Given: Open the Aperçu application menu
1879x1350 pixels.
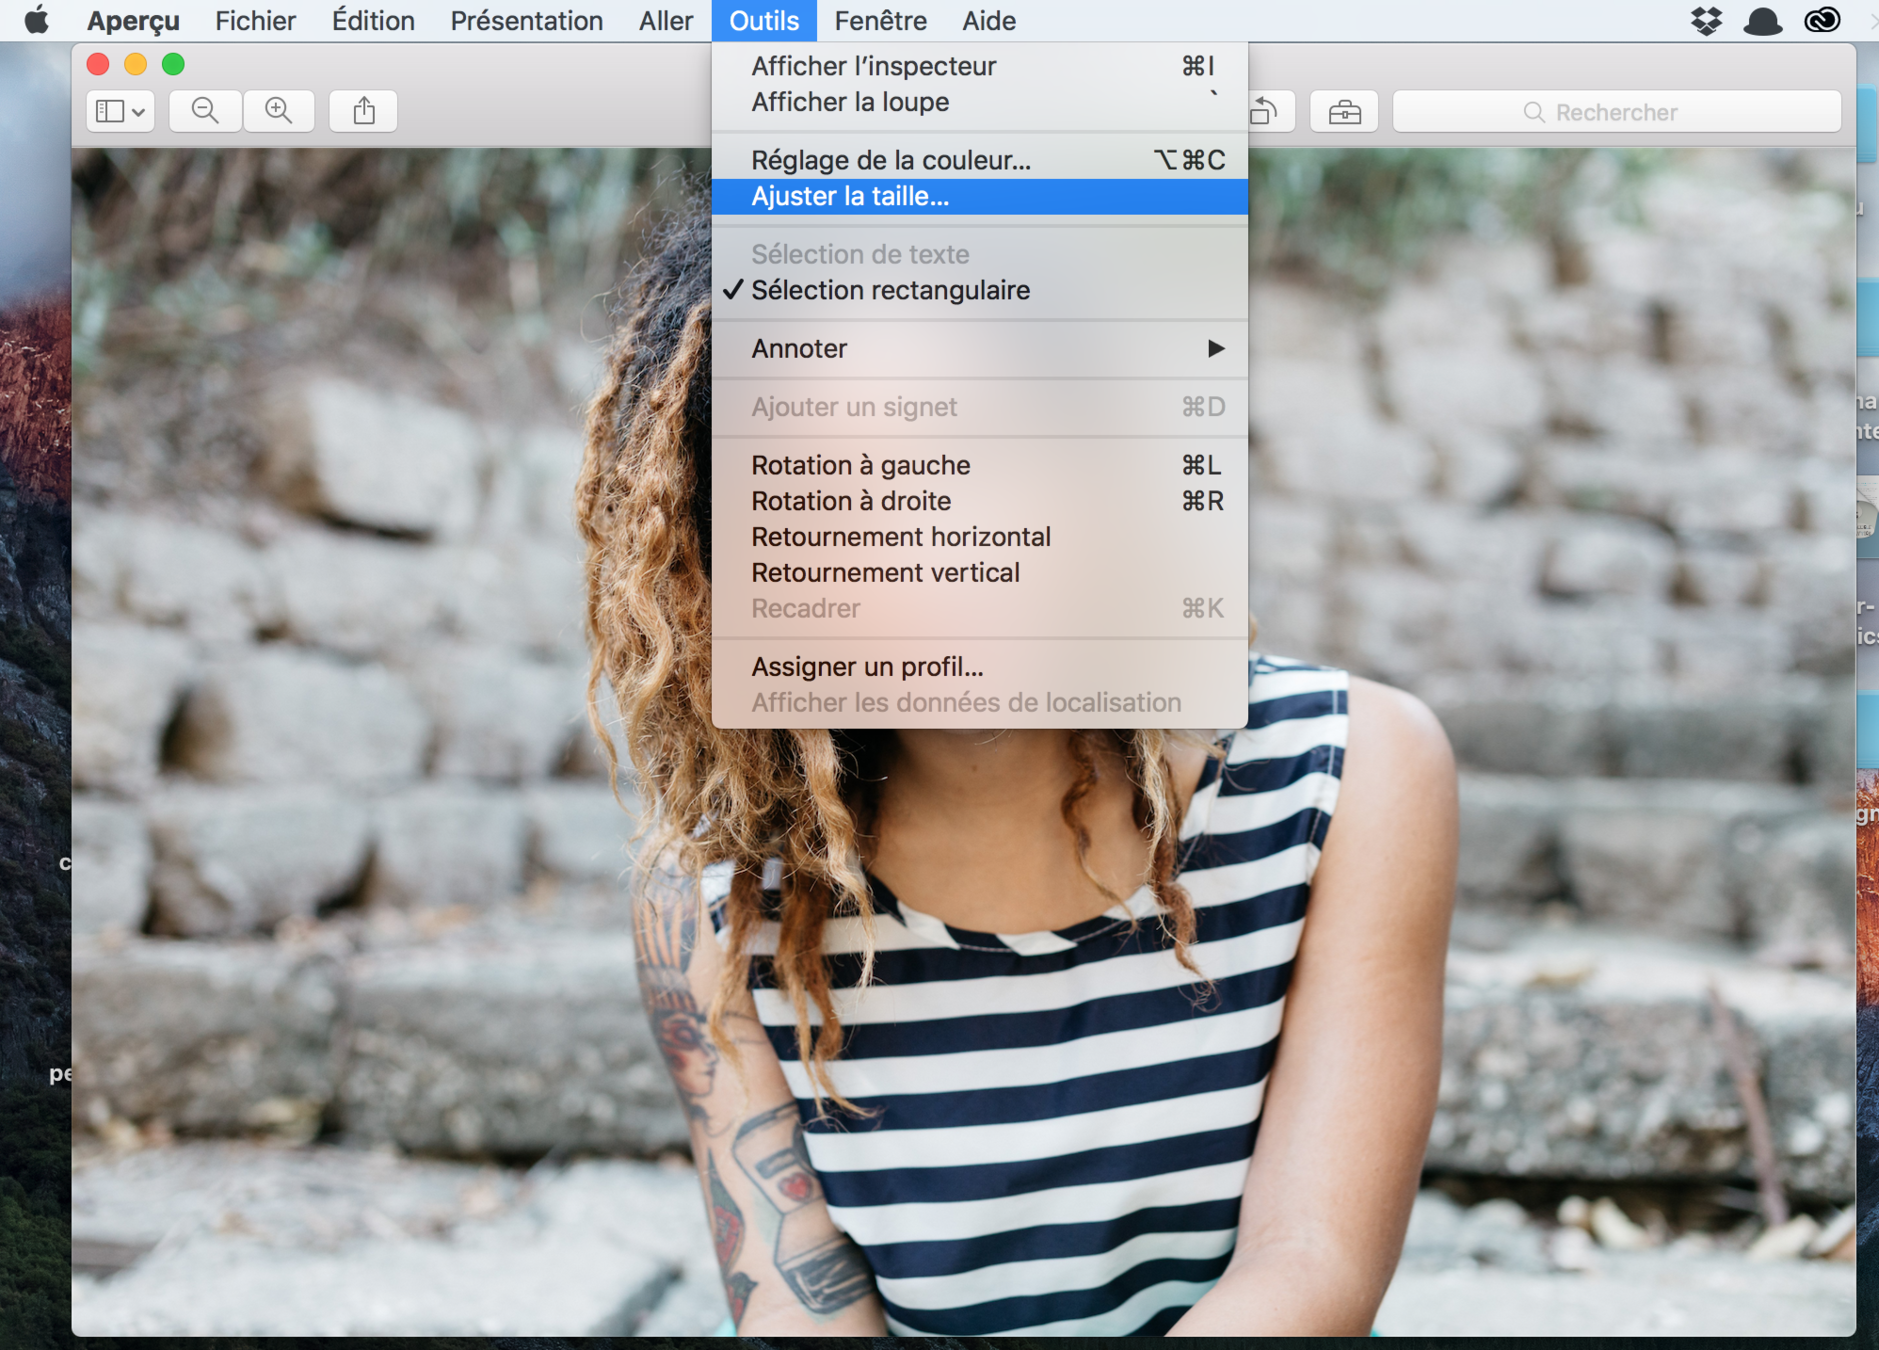Looking at the screenshot, I should pyautogui.click(x=133, y=20).
